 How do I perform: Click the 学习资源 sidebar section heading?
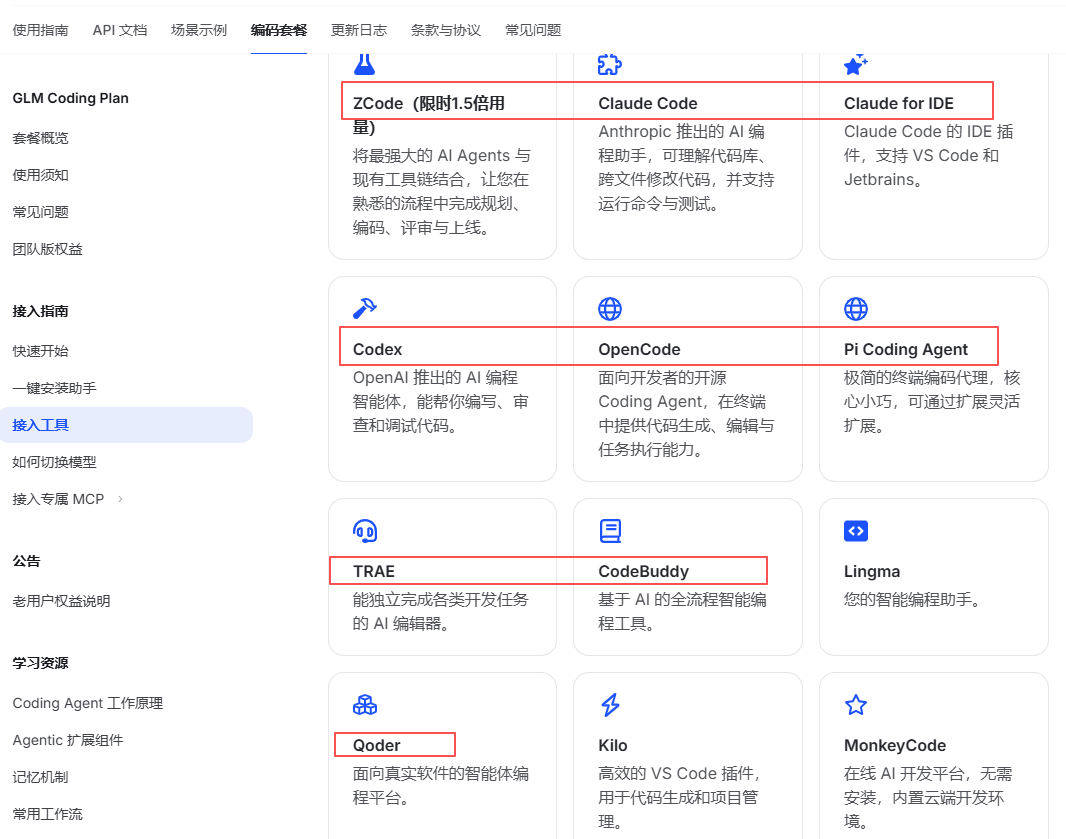pos(41,663)
